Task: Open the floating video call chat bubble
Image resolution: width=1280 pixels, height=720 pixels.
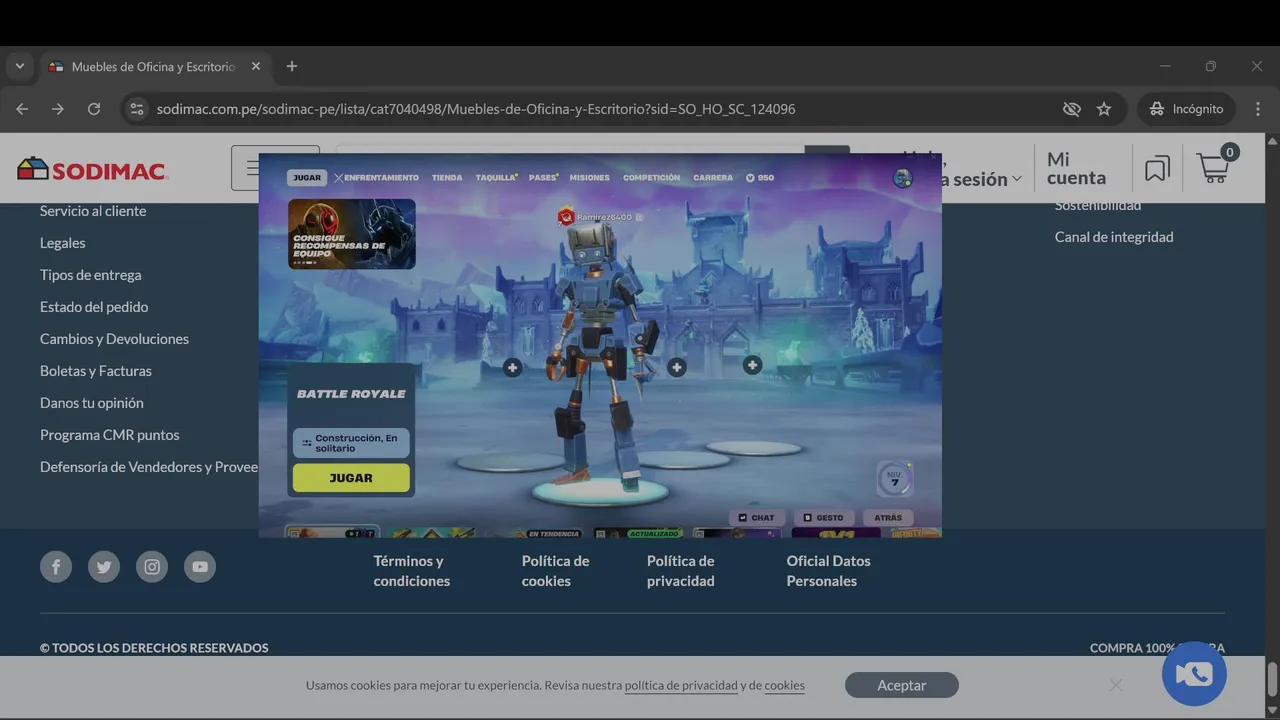Action: pyautogui.click(x=1194, y=674)
